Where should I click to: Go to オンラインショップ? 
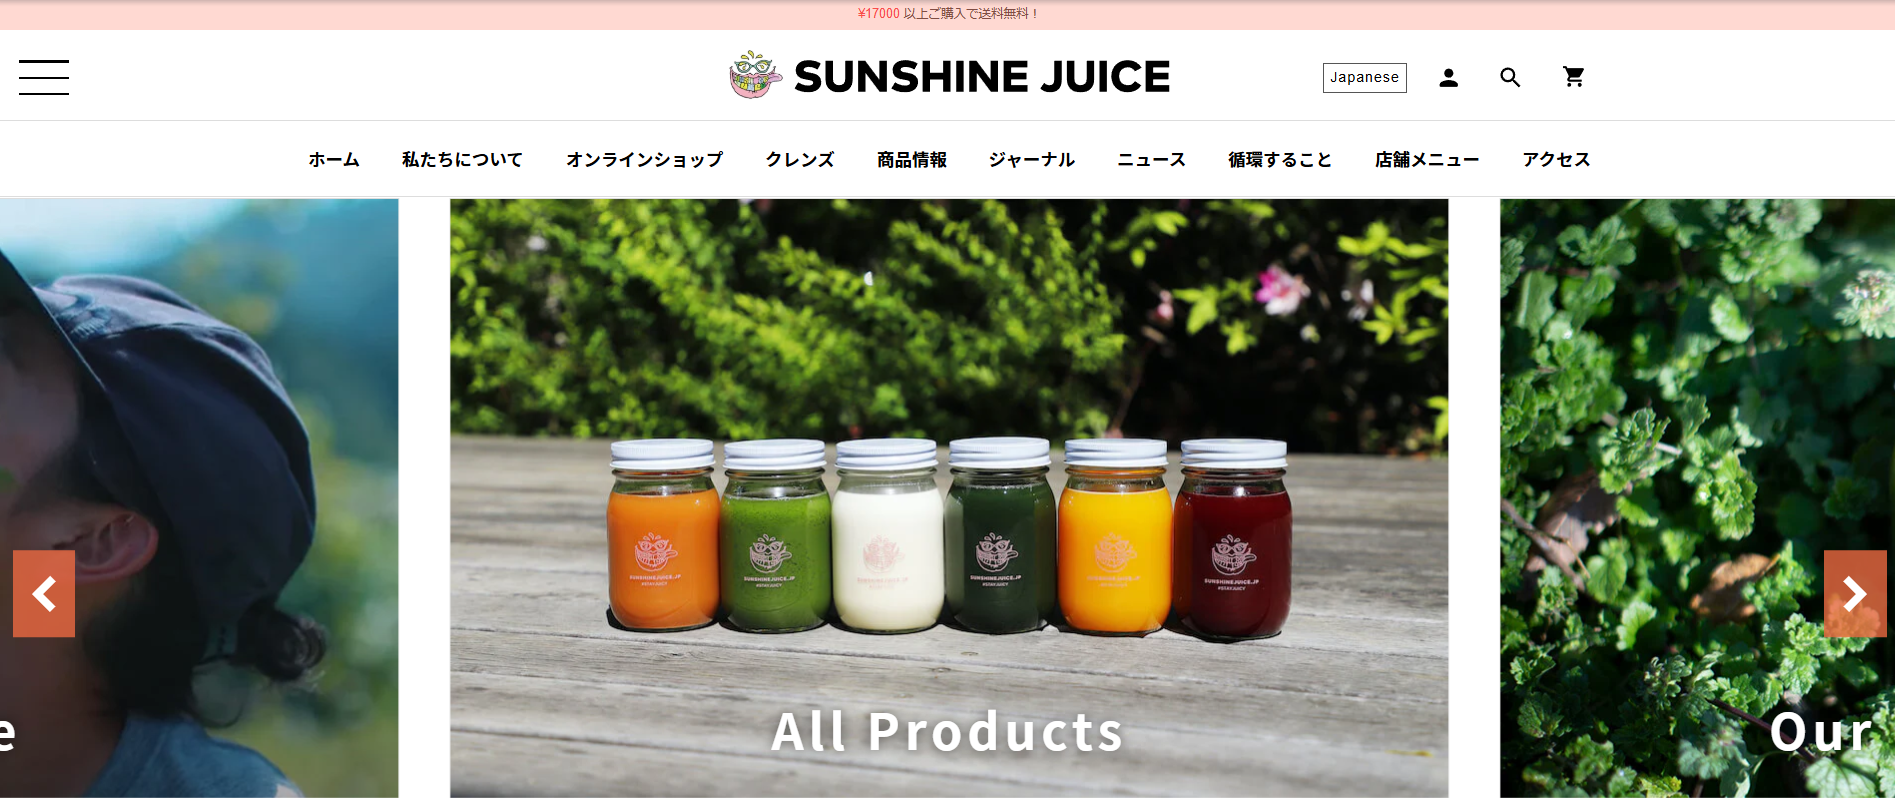(644, 159)
